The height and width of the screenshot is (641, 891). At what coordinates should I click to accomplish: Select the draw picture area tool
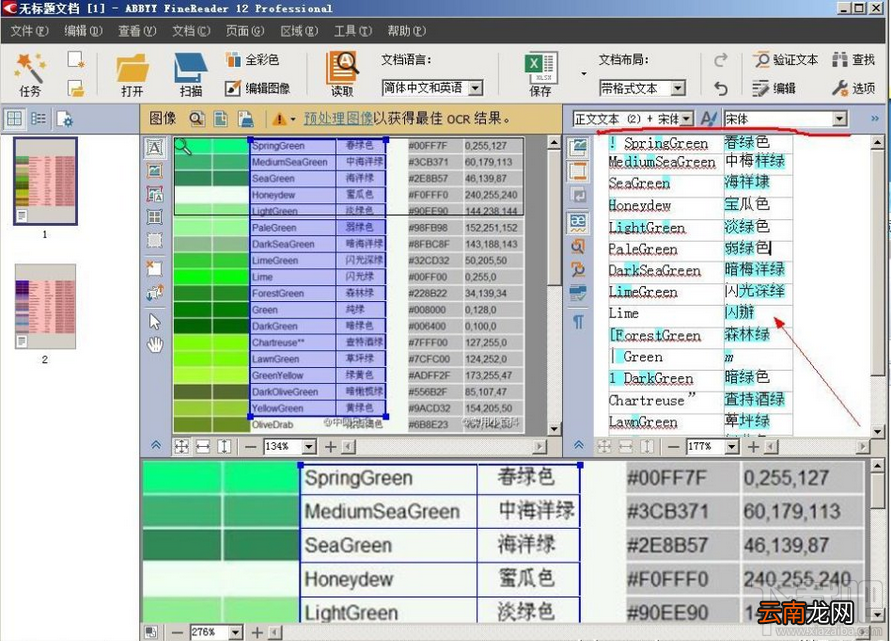click(x=155, y=170)
